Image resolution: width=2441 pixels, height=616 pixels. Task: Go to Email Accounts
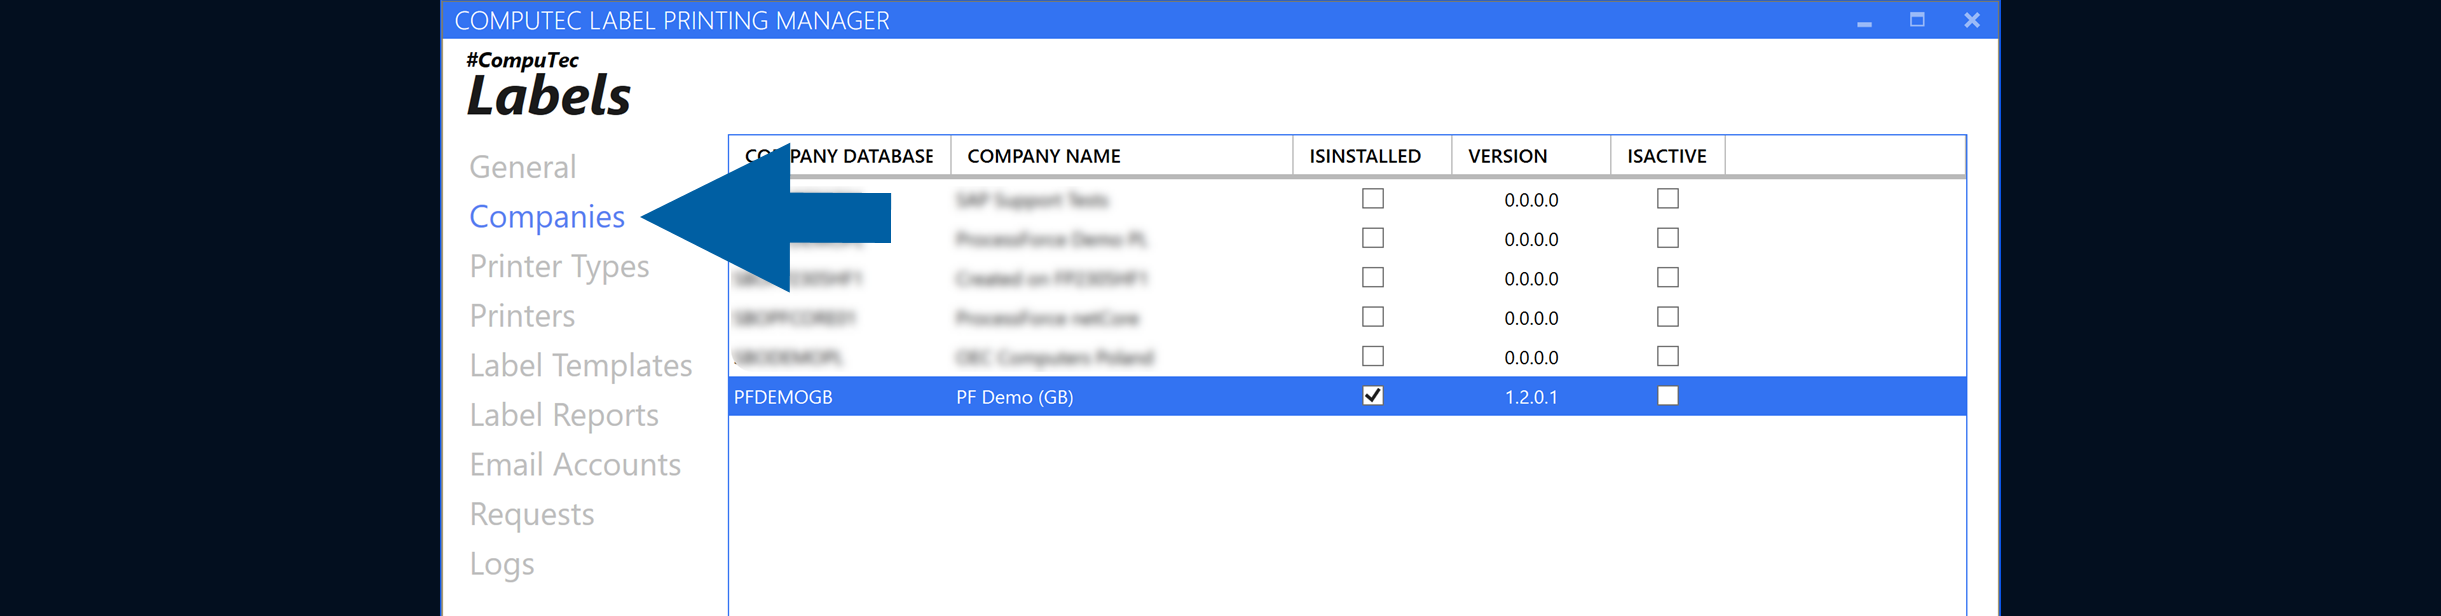(x=575, y=465)
